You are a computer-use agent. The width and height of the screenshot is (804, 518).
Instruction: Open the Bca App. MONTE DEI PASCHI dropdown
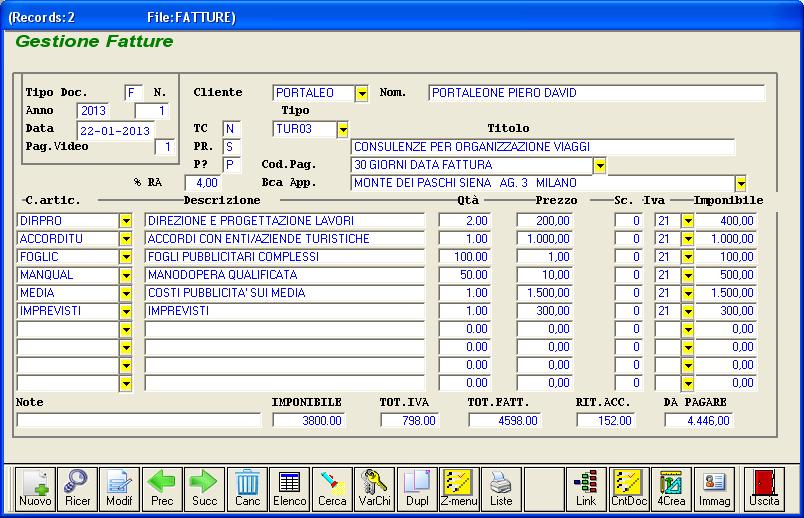click(x=740, y=183)
